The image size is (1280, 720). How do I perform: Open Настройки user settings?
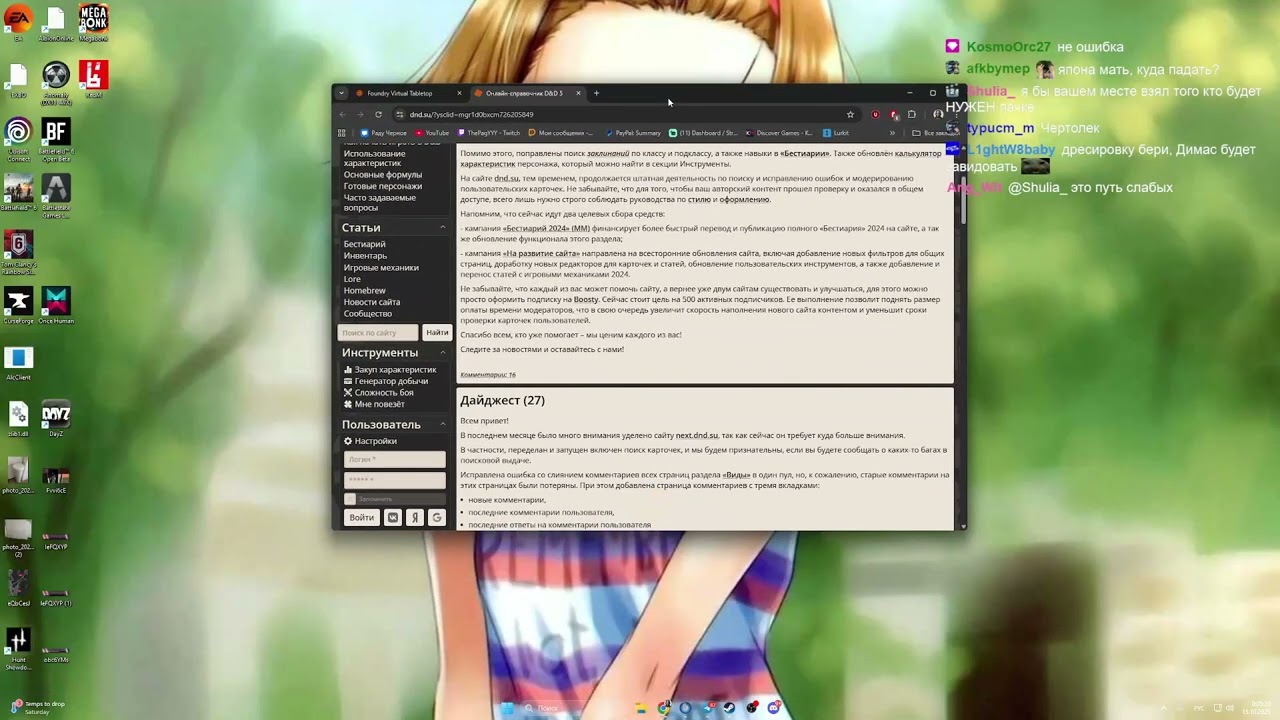[370, 441]
